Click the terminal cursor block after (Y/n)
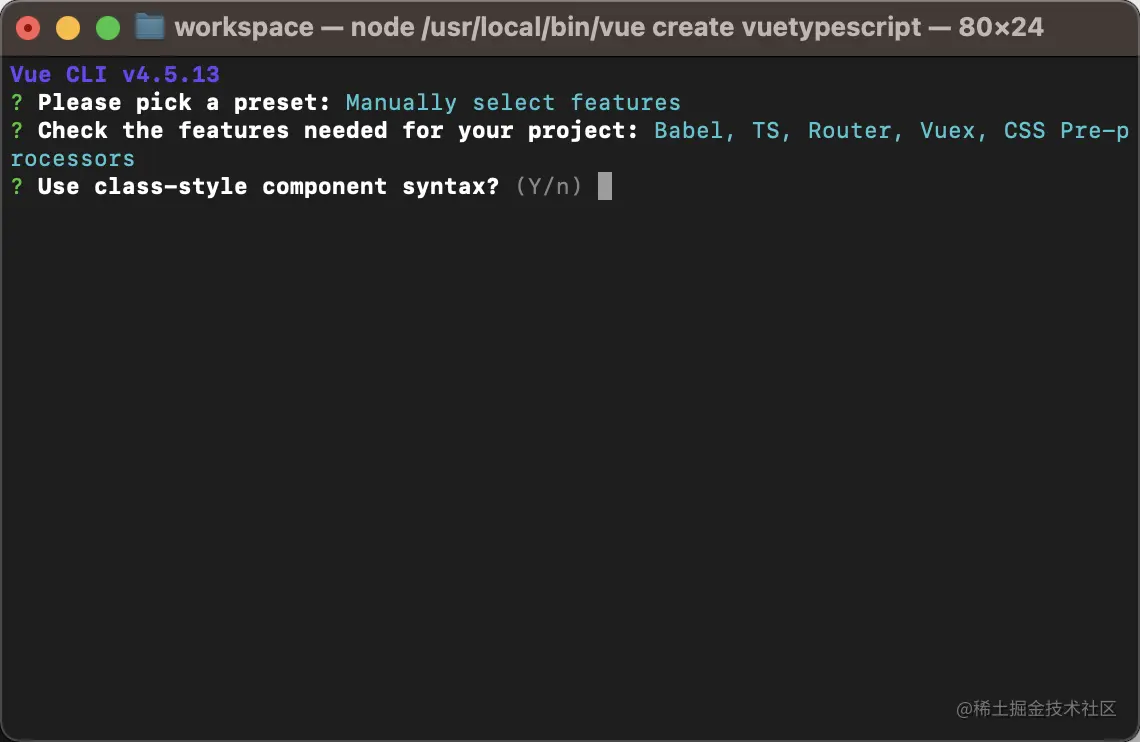The width and height of the screenshot is (1140, 742). point(605,186)
